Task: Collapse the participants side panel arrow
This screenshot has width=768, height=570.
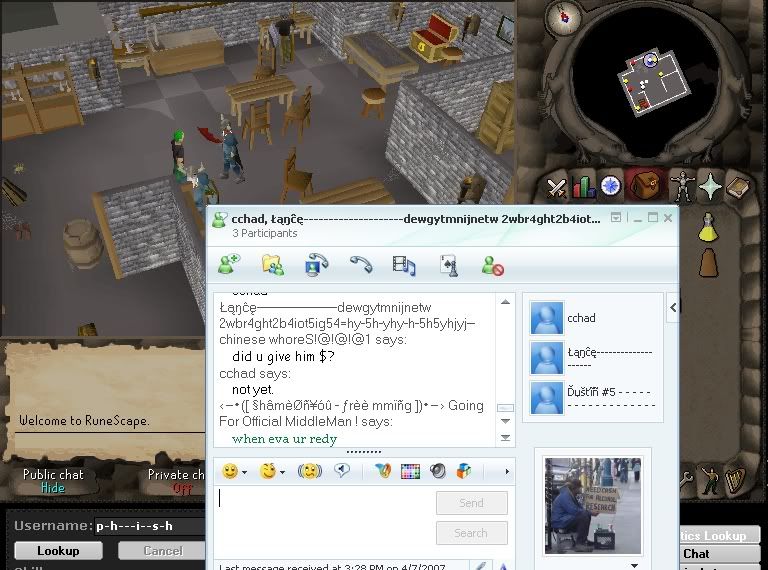Action: pos(673,308)
